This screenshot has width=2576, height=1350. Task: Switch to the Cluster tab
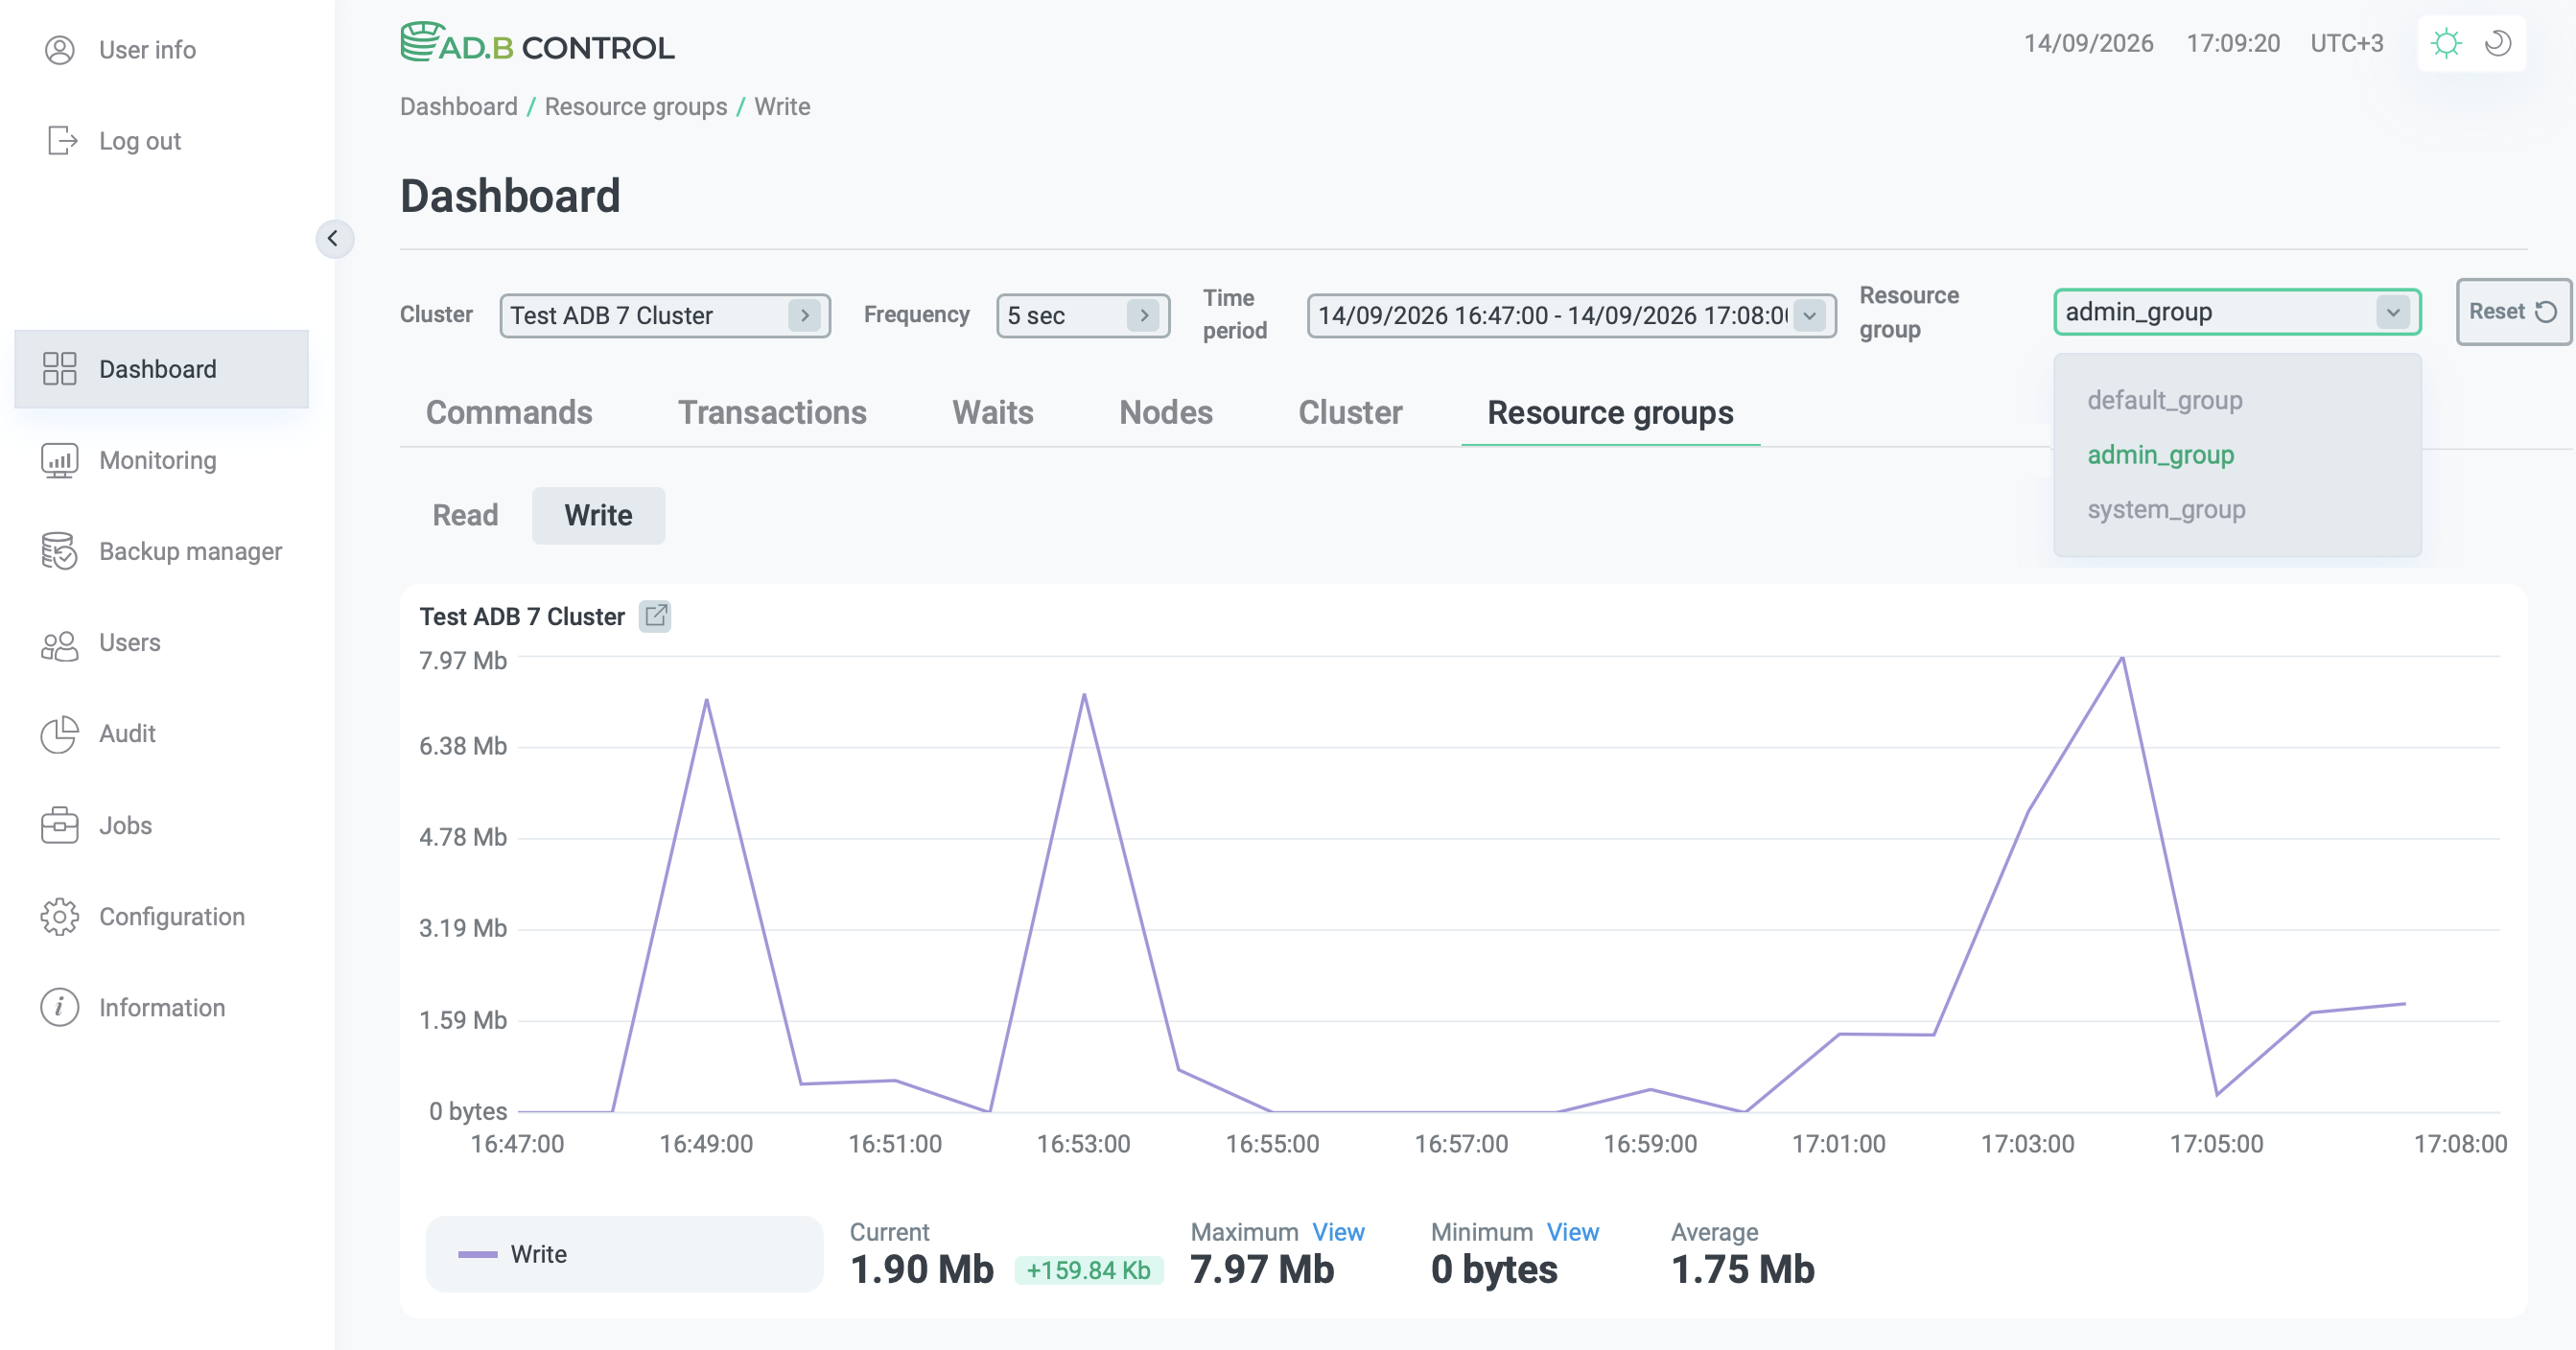pos(1350,412)
